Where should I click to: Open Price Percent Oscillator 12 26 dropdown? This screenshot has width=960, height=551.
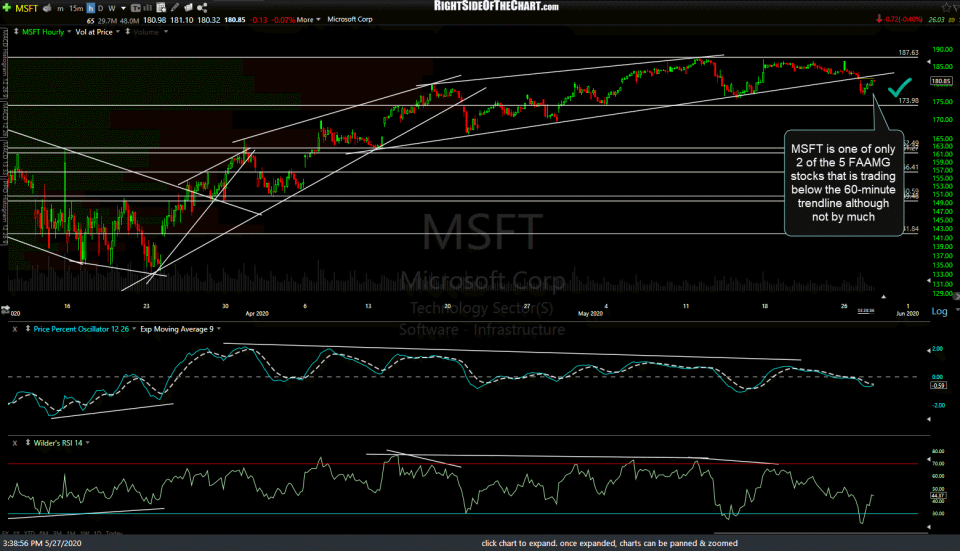(x=133, y=329)
